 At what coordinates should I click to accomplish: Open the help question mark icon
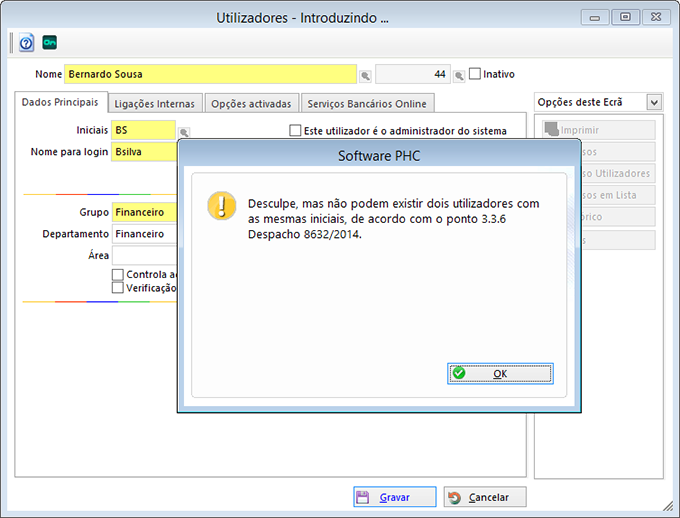tap(26, 43)
